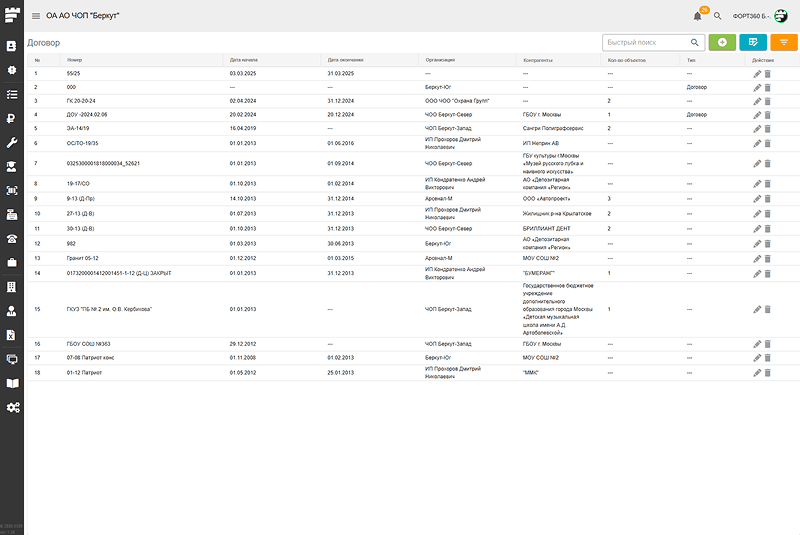Viewport: 800px width, 535px height.
Task: Delete contract ГБОУ СОШ №363 trash icon
Action: point(767,344)
